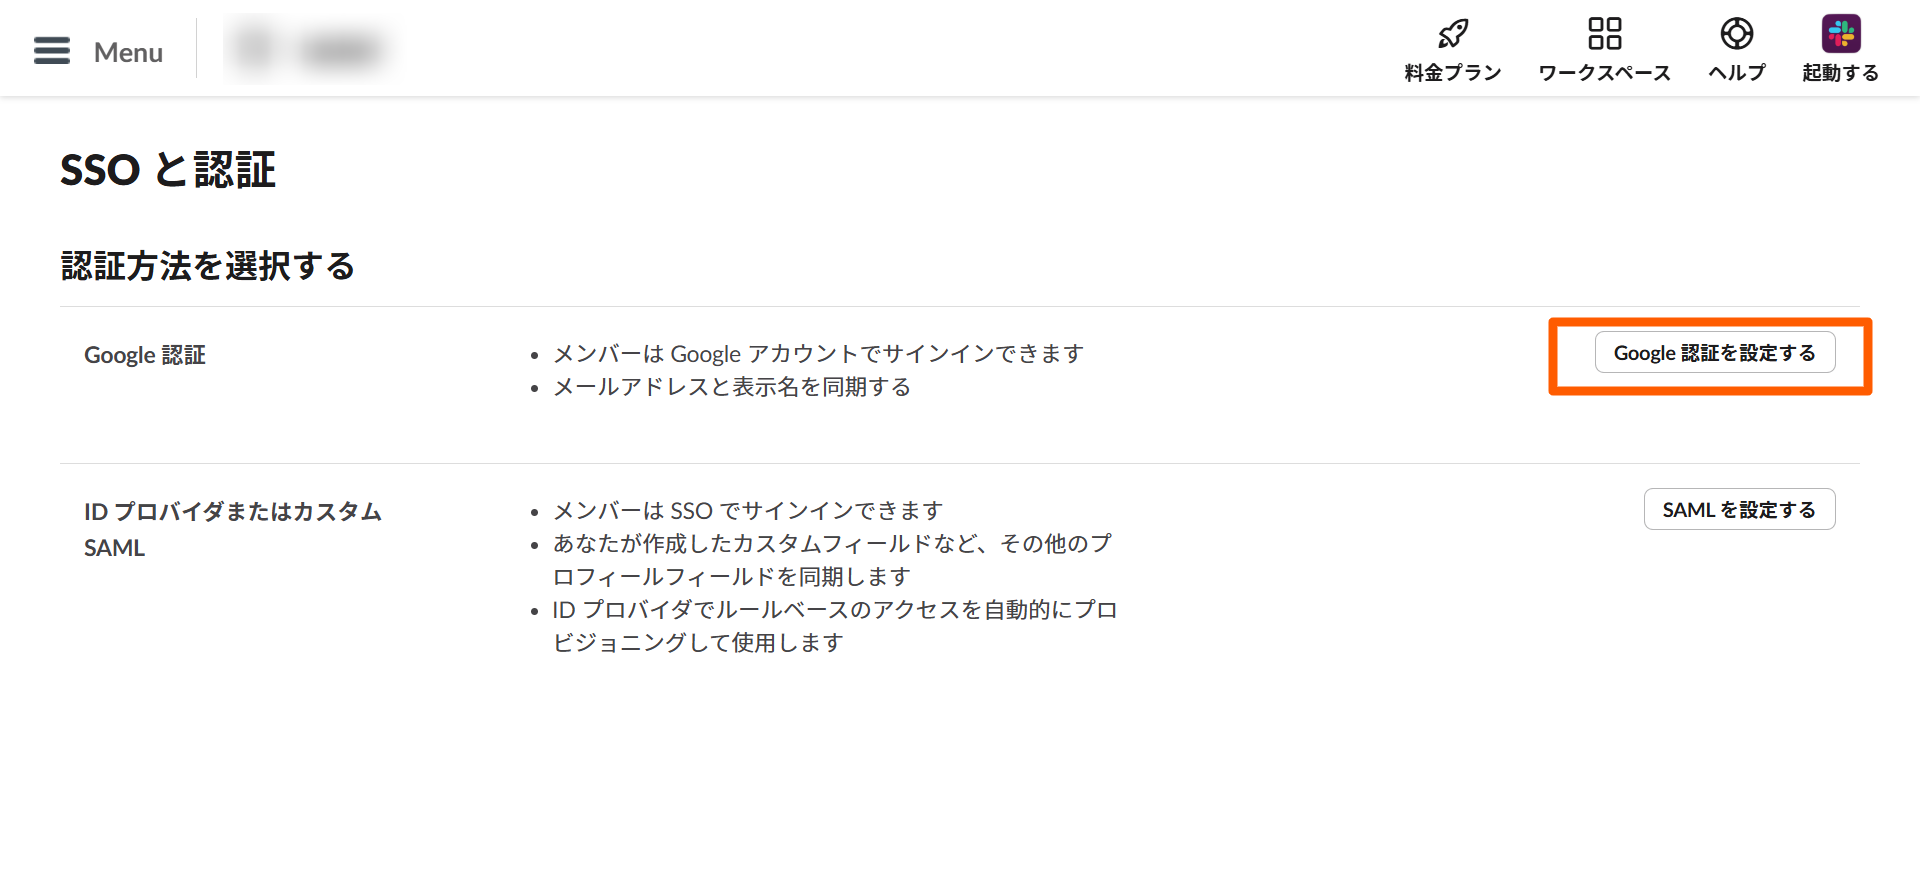Click the "ID プロバイダまたはカスタム SAML" row label
Image resolution: width=1920 pixels, height=878 pixels.
pyautogui.click(x=232, y=529)
